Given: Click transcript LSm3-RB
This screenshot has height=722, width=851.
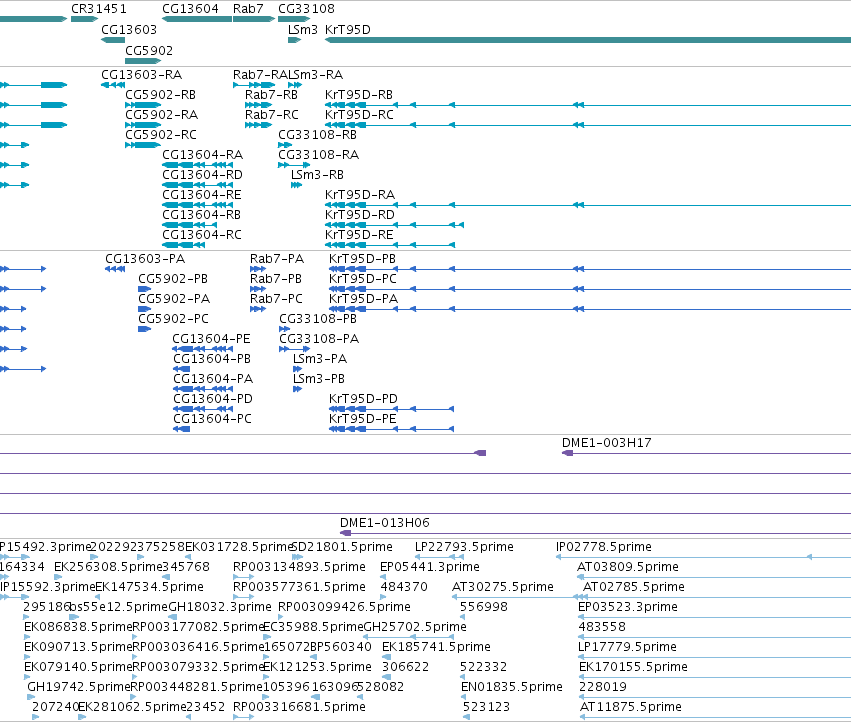Looking at the screenshot, I should point(317,175).
